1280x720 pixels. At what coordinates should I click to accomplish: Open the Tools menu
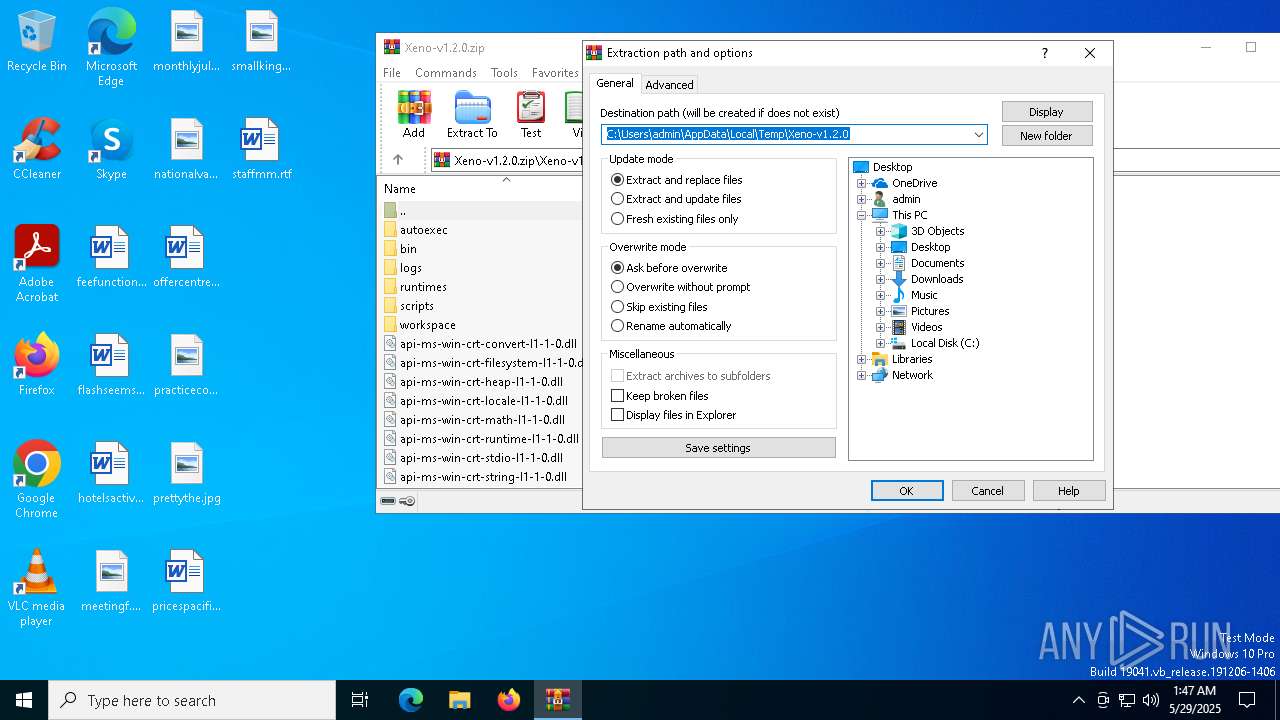(504, 73)
